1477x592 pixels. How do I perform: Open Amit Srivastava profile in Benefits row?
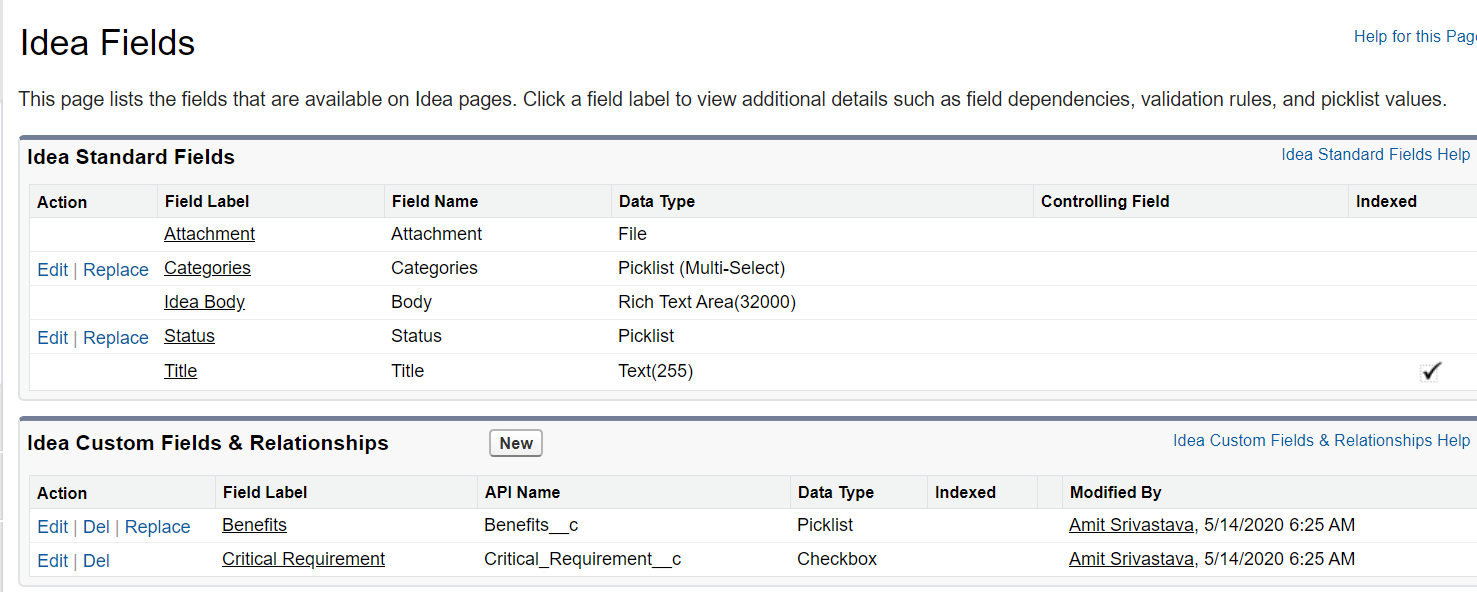(1131, 525)
